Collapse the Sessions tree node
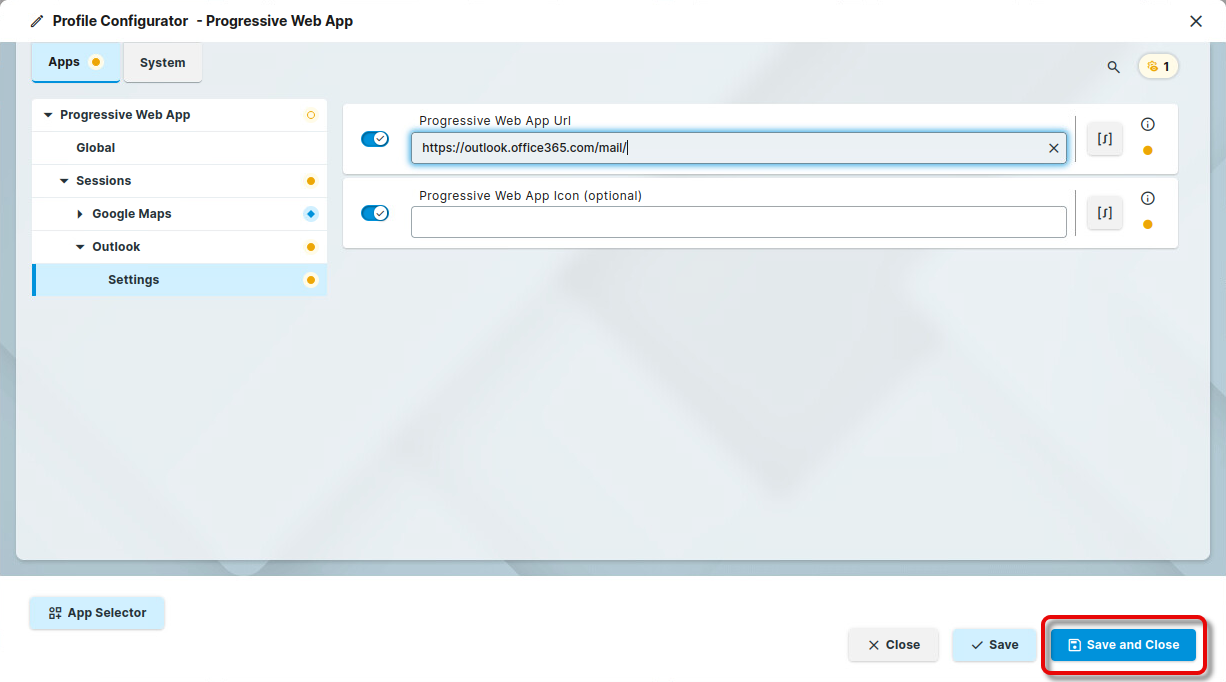Image resolution: width=1226 pixels, height=682 pixels. 64,181
